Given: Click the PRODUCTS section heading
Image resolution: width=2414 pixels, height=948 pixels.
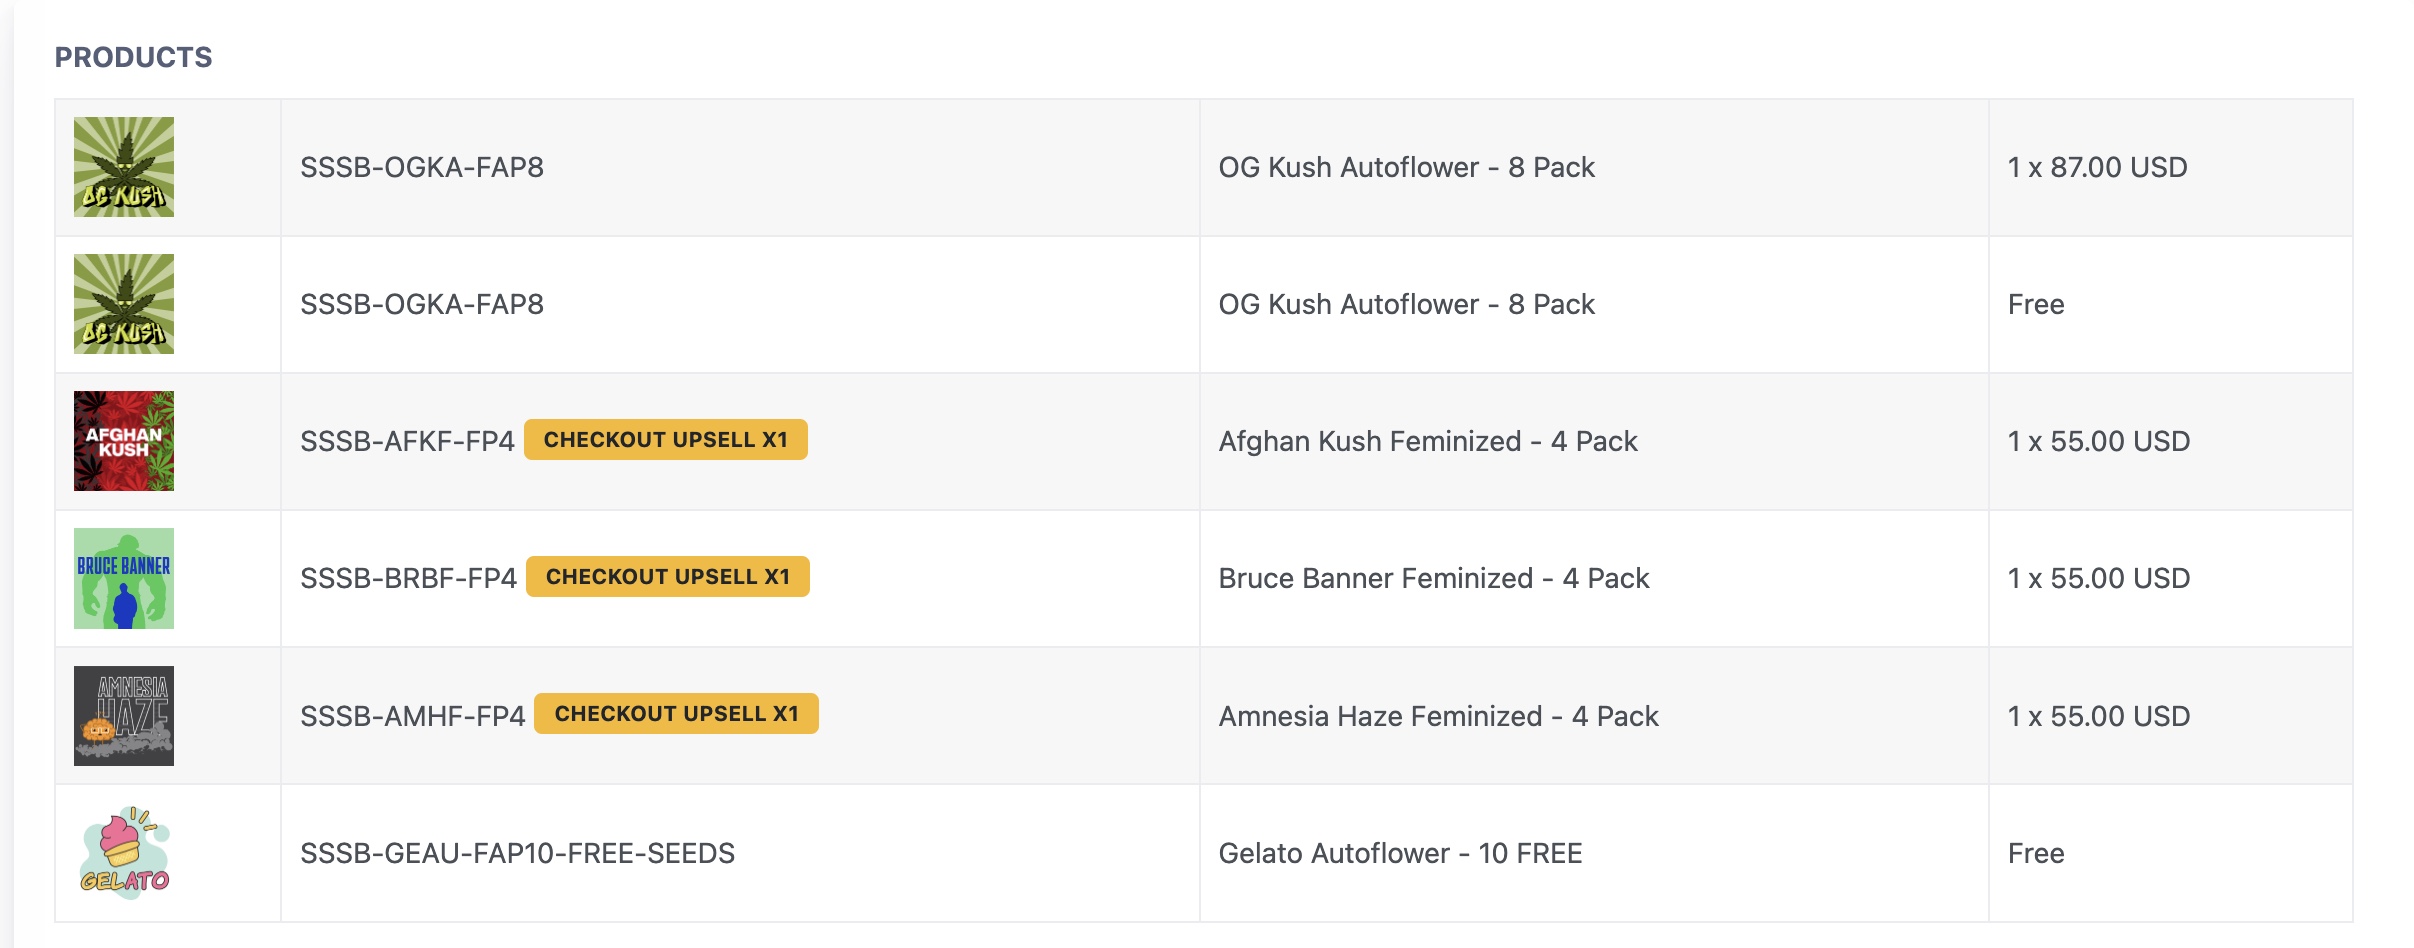Looking at the screenshot, I should (x=133, y=57).
